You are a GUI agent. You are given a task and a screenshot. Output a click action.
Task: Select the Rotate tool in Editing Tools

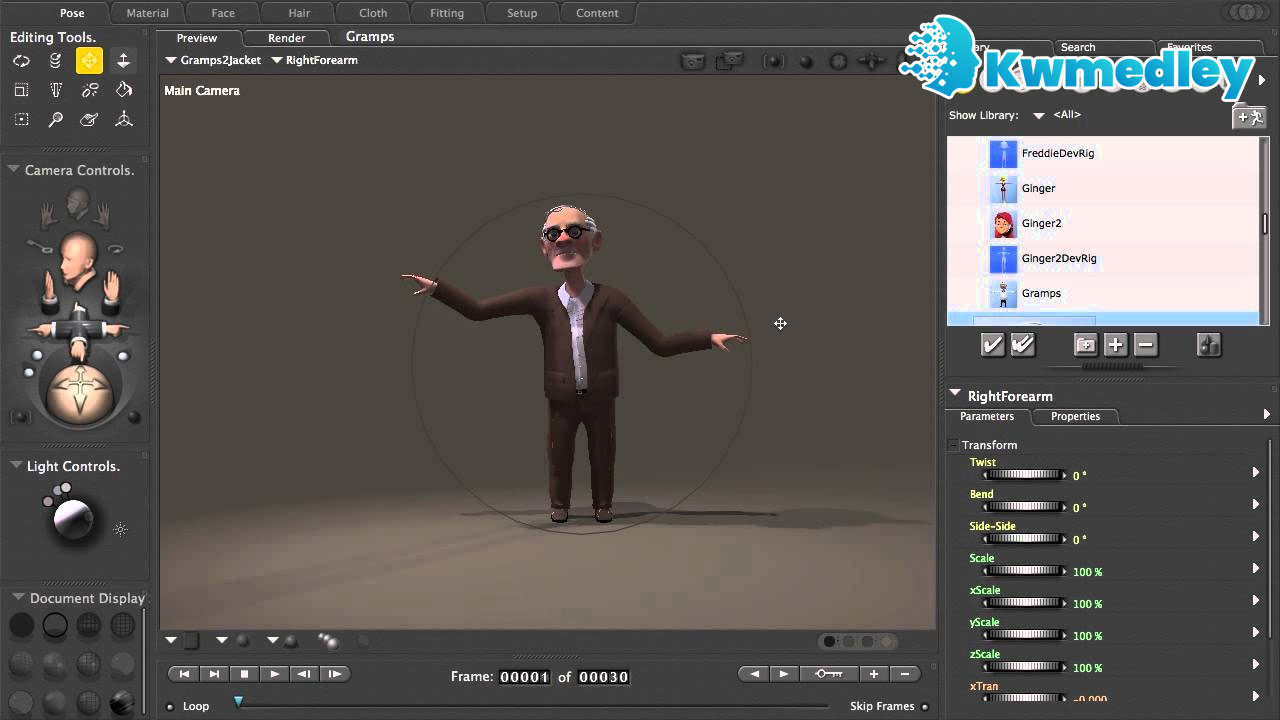click(x=21, y=61)
